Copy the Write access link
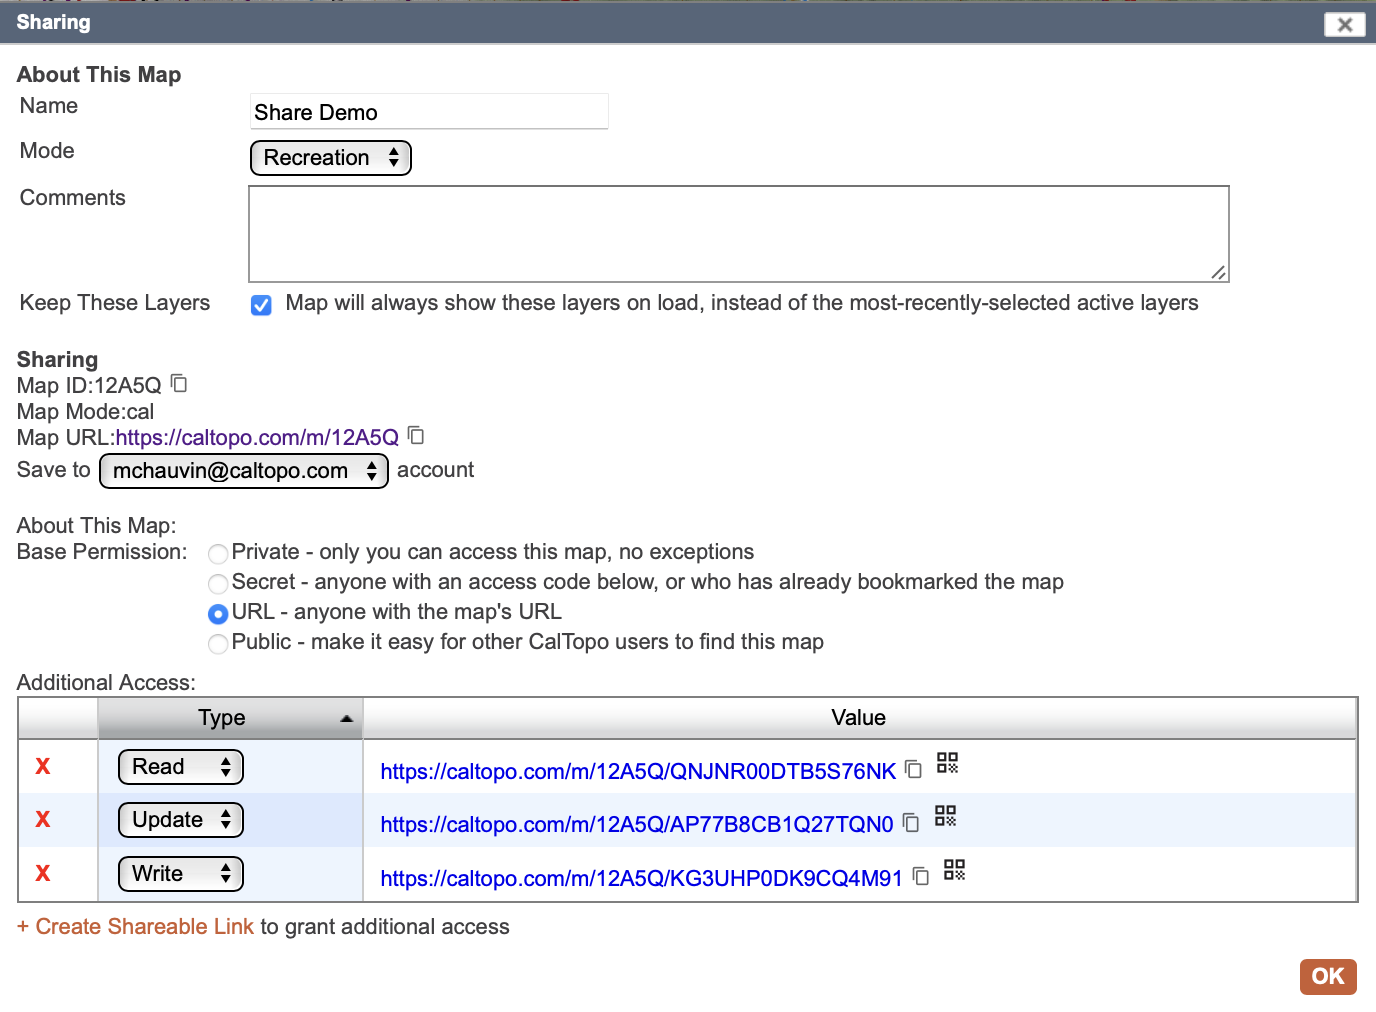Viewport: 1376px width, 1012px height. (x=921, y=877)
